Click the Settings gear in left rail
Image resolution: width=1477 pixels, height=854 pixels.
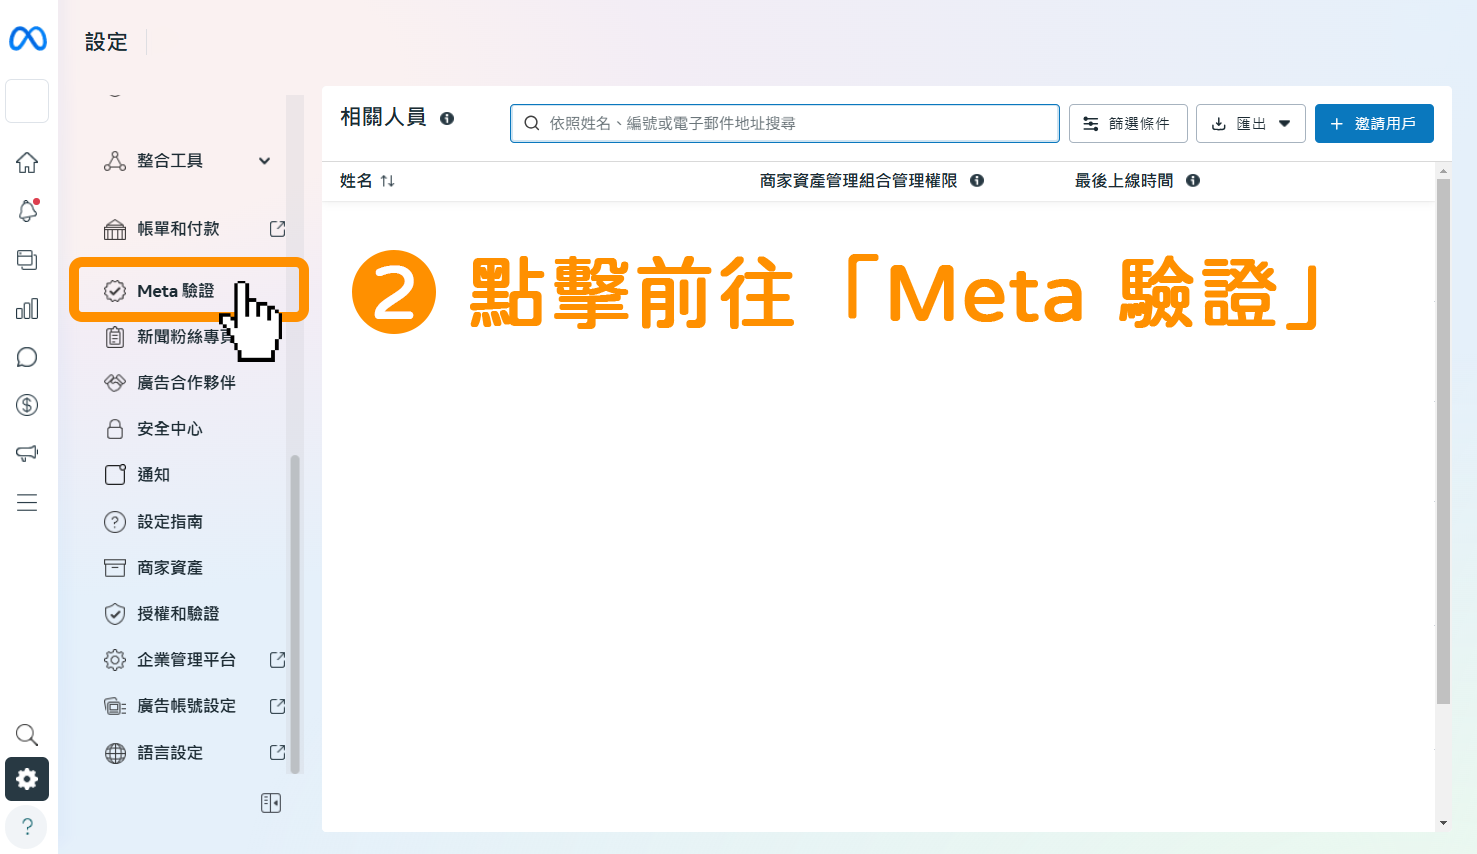click(x=27, y=779)
